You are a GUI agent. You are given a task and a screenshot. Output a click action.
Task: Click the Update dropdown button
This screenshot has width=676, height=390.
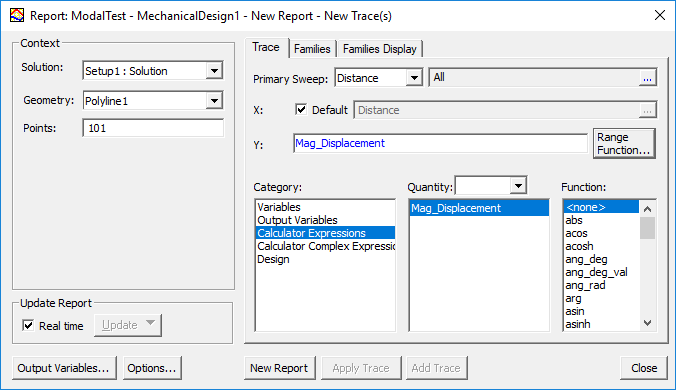128,325
